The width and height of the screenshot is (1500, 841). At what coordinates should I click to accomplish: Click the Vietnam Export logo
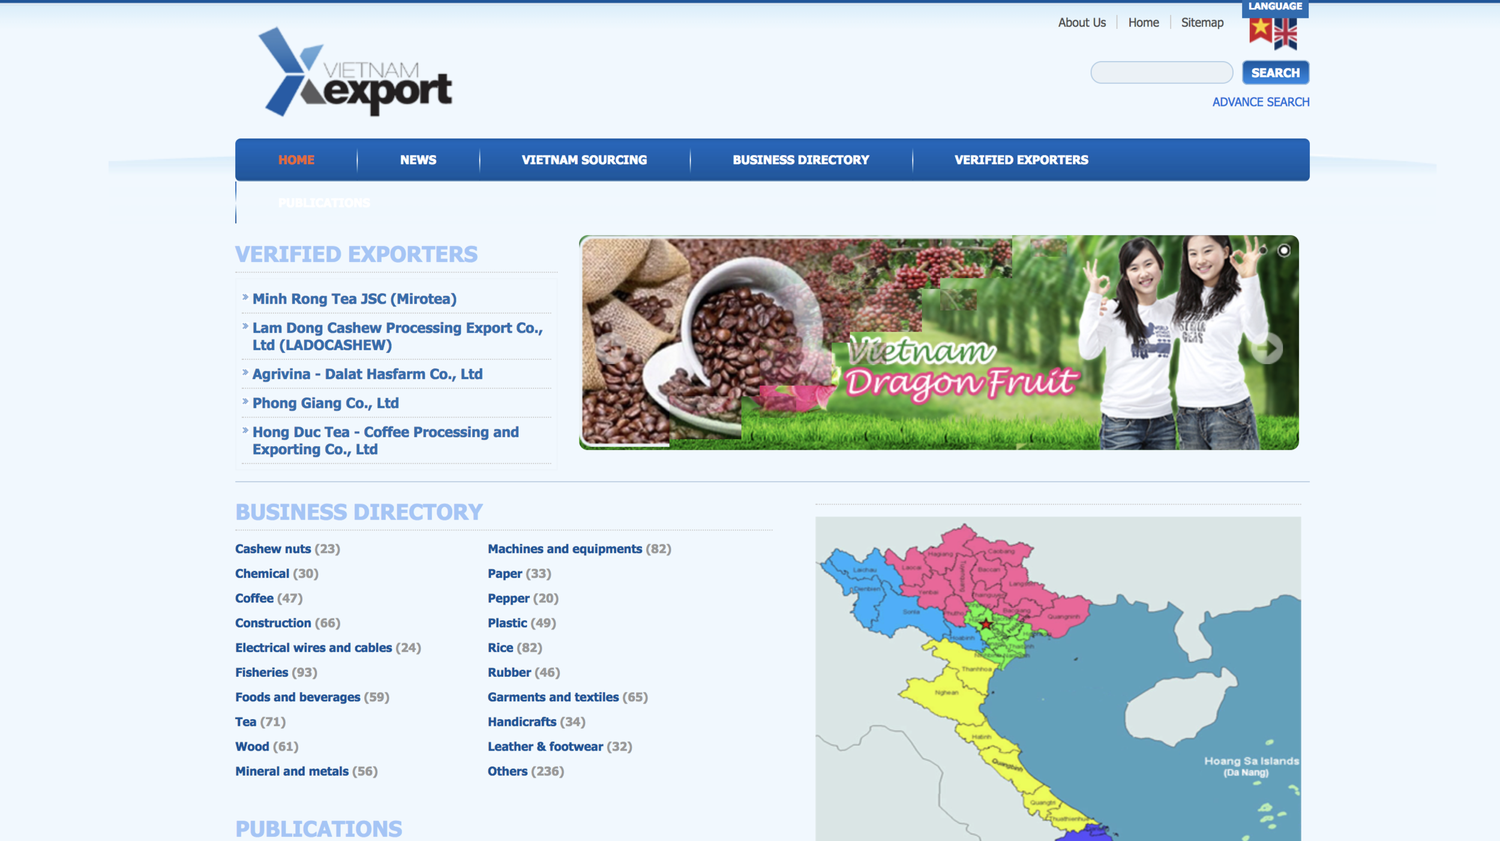click(x=355, y=72)
